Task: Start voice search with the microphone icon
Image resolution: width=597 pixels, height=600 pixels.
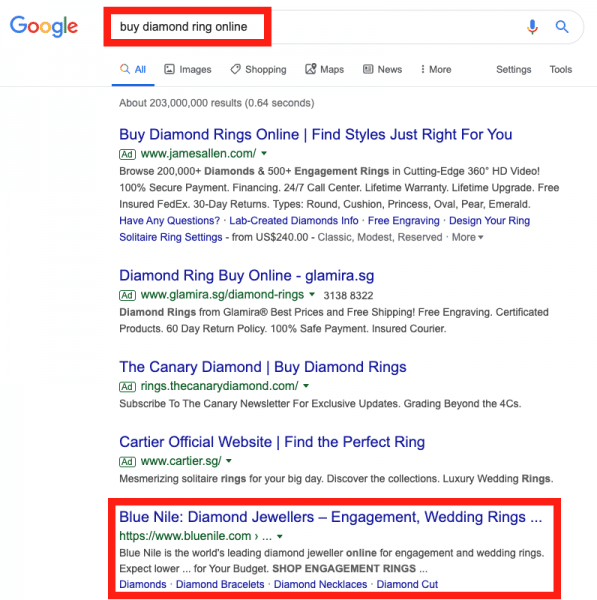Action: click(532, 26)
